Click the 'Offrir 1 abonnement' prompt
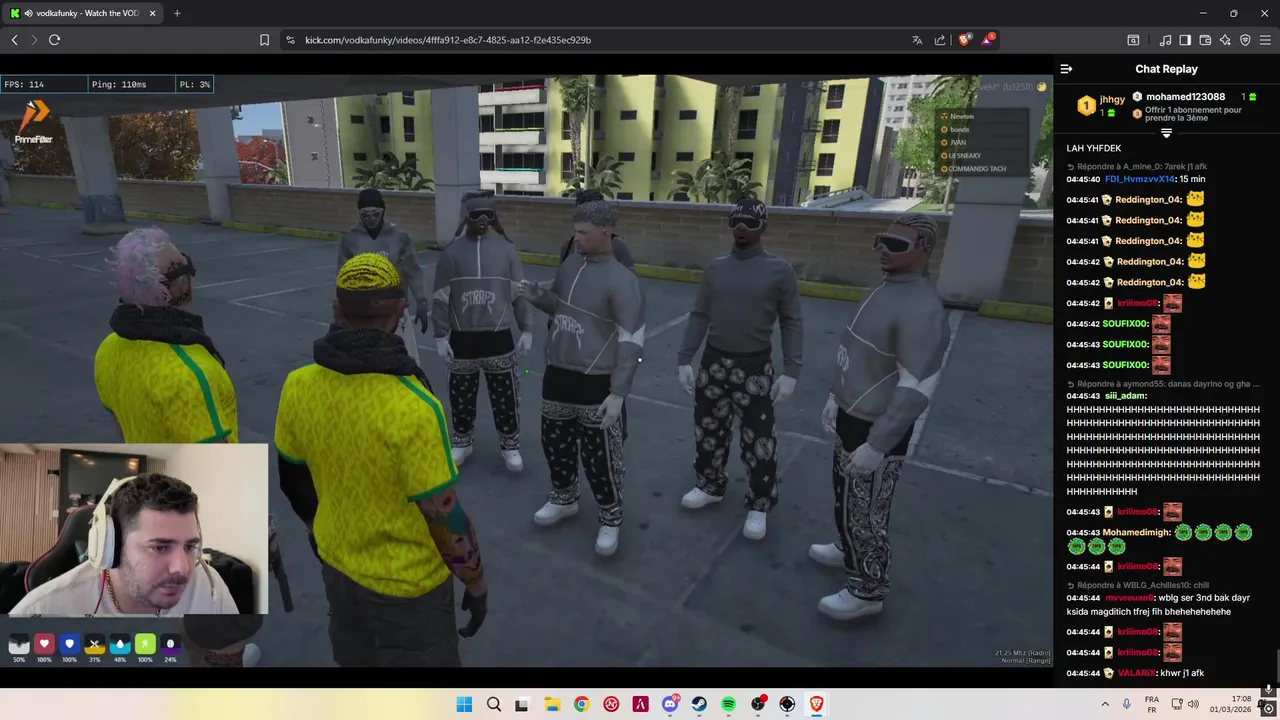 (x=1193, y=113)
